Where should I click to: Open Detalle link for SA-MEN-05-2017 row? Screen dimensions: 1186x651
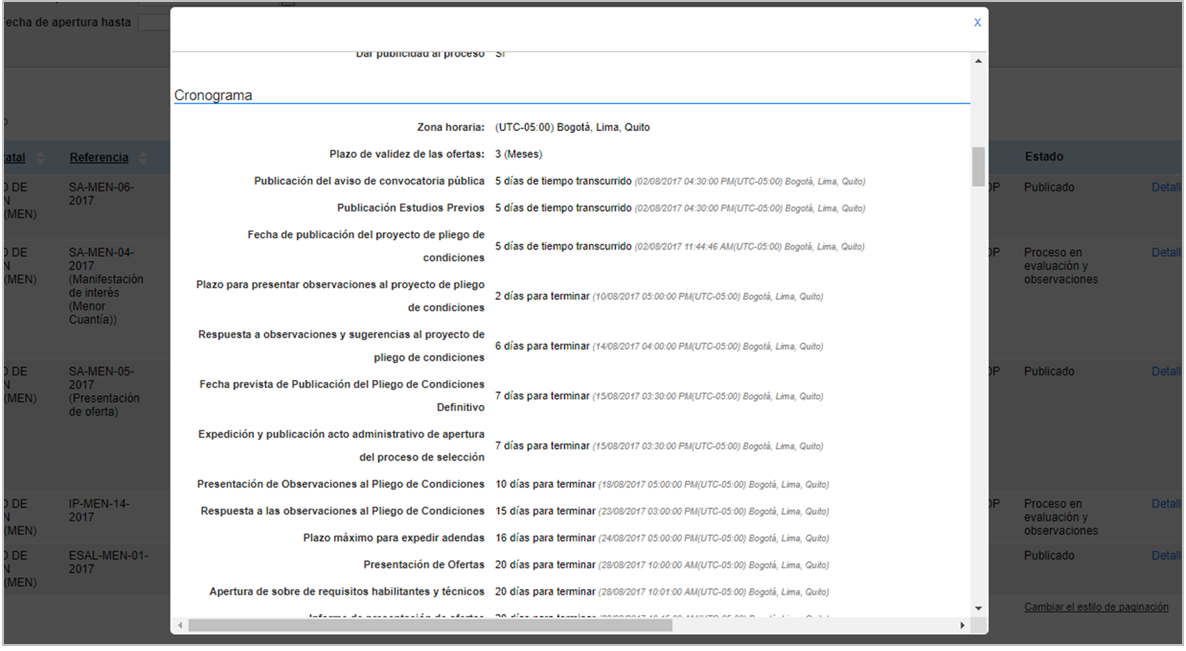pos(1166,371)
